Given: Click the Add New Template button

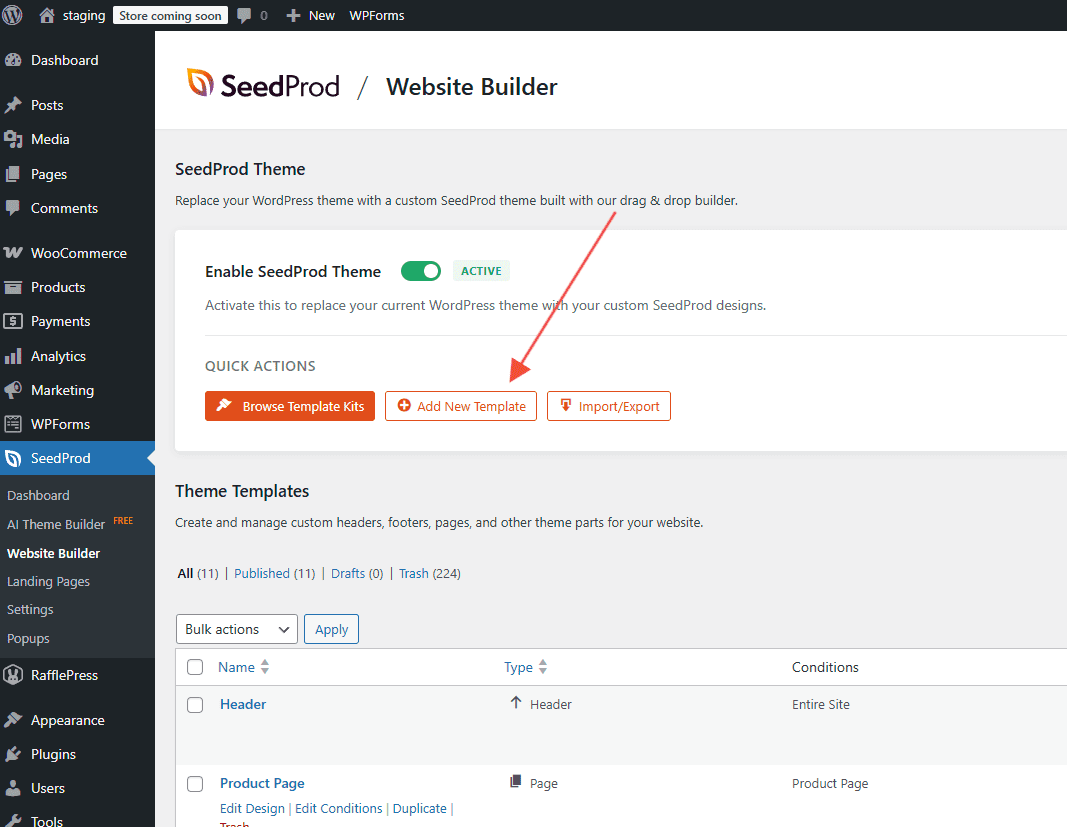Looking at the screenshot, I should point(461,406).
